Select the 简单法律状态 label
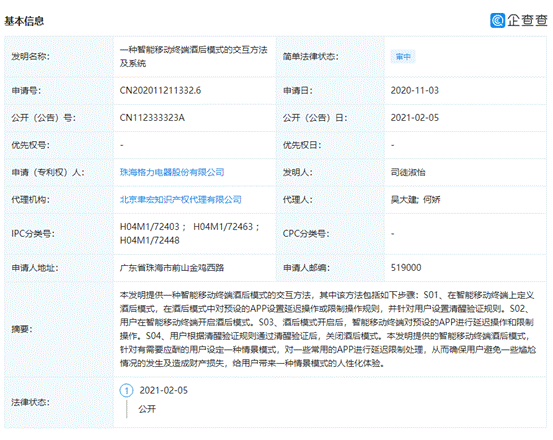Screen dimensions: 553x440 pos(310,56)
